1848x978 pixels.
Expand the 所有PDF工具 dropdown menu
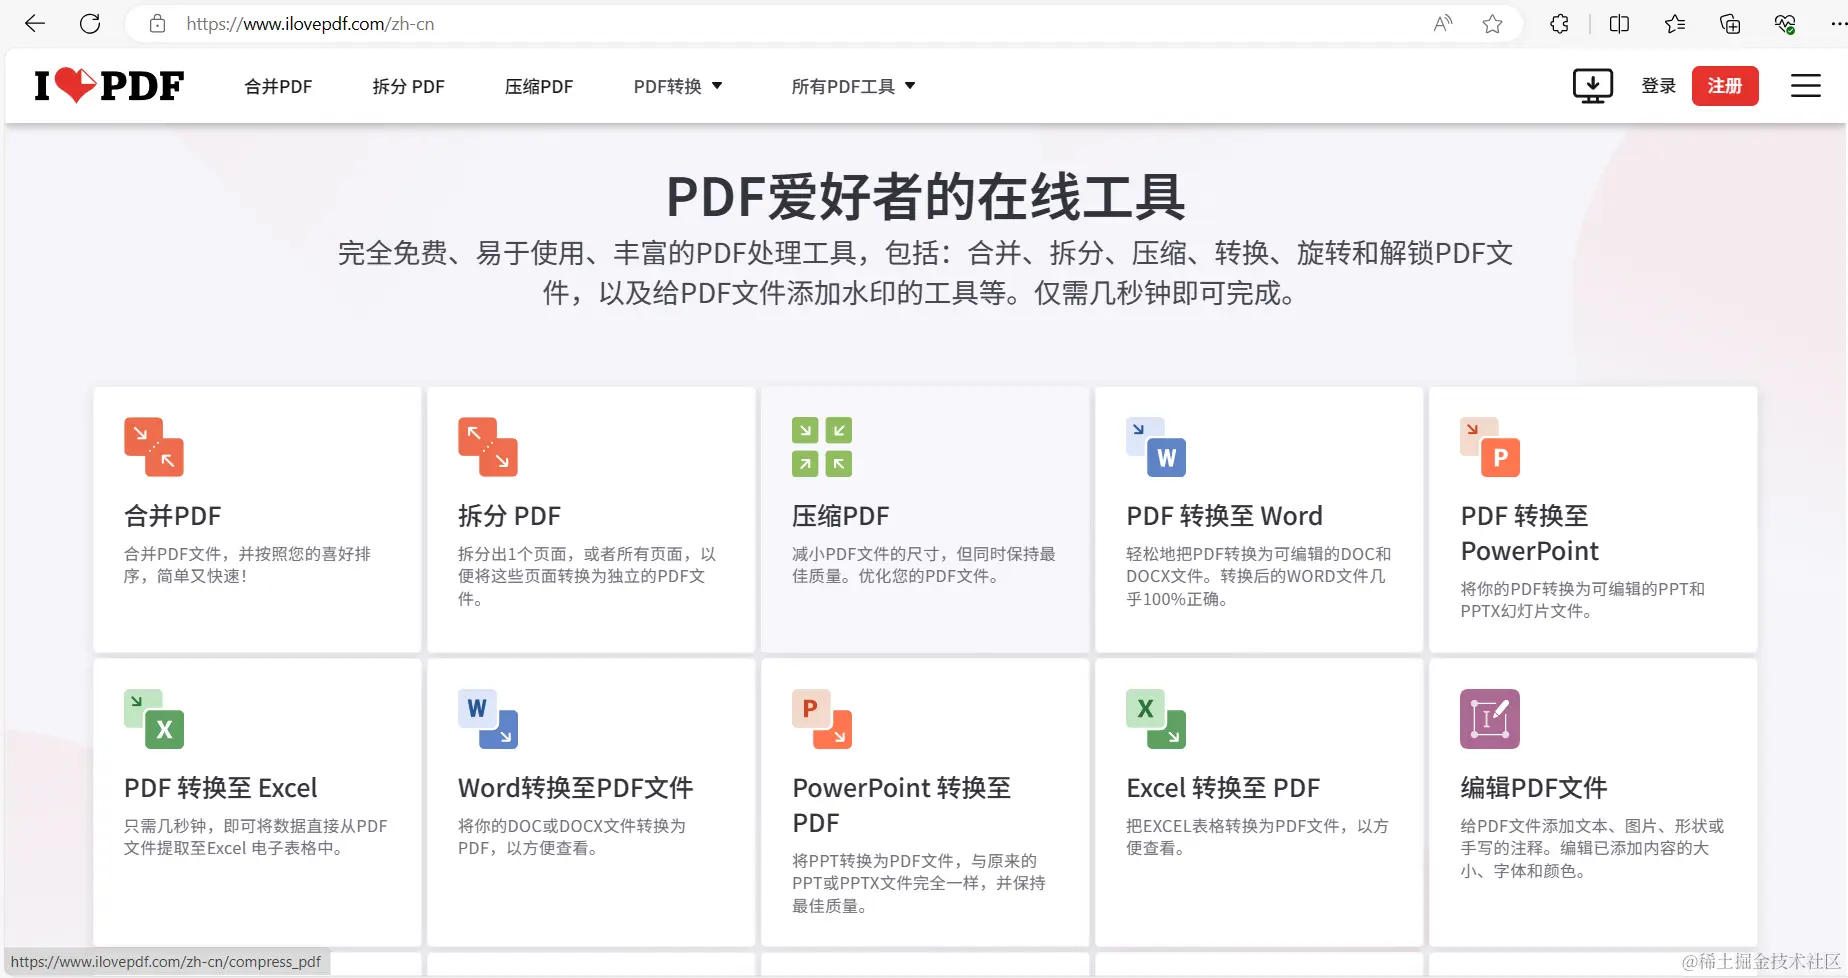pyautogui.click(x=853, y=87)
